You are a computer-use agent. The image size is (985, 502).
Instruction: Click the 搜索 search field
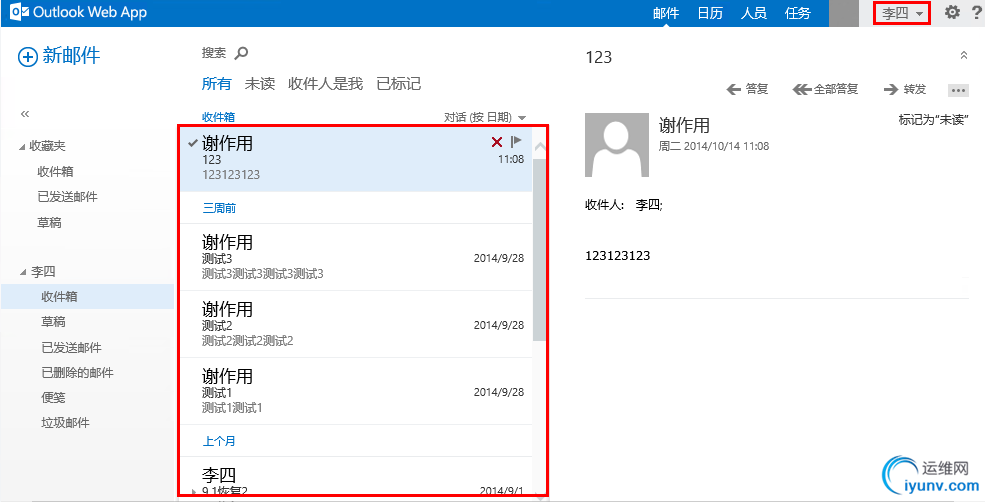point(214,53)
